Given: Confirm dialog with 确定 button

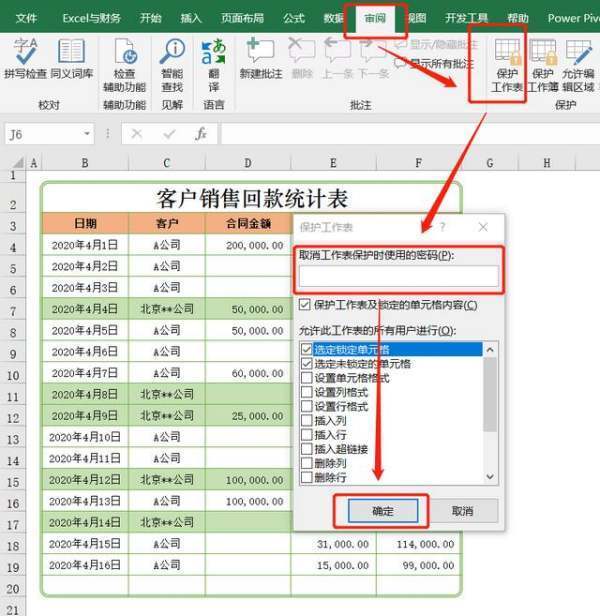Looking at the screenshot, I should tap(382, 511).
